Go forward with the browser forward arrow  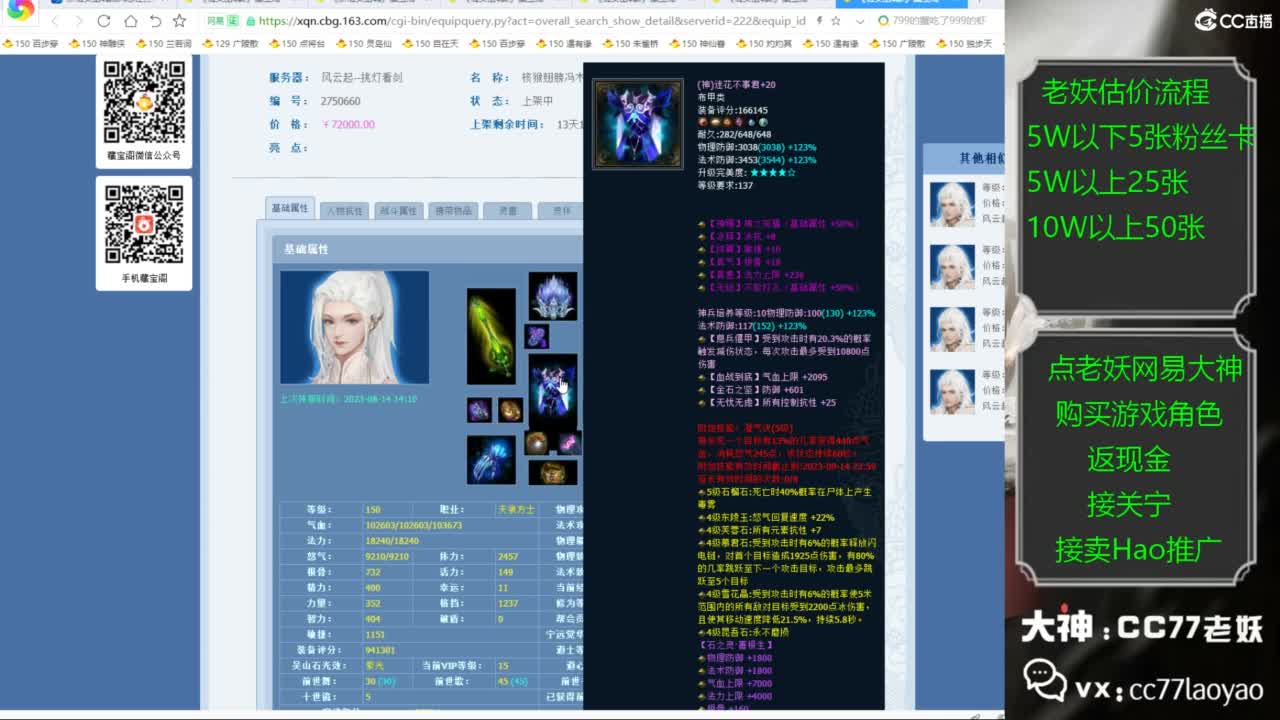79,21
